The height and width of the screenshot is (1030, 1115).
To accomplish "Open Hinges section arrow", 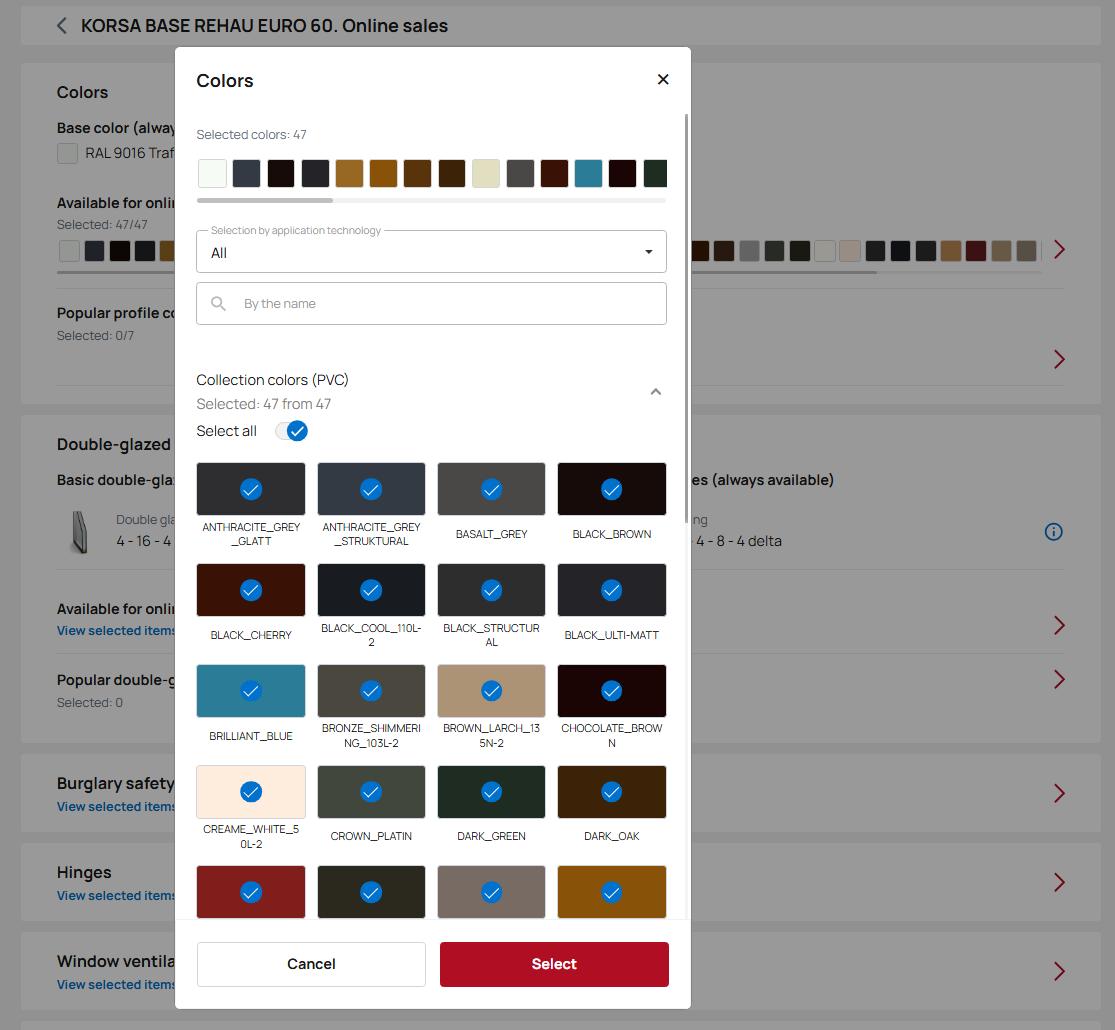I will pyautogui.click(x=1059, y=882).
